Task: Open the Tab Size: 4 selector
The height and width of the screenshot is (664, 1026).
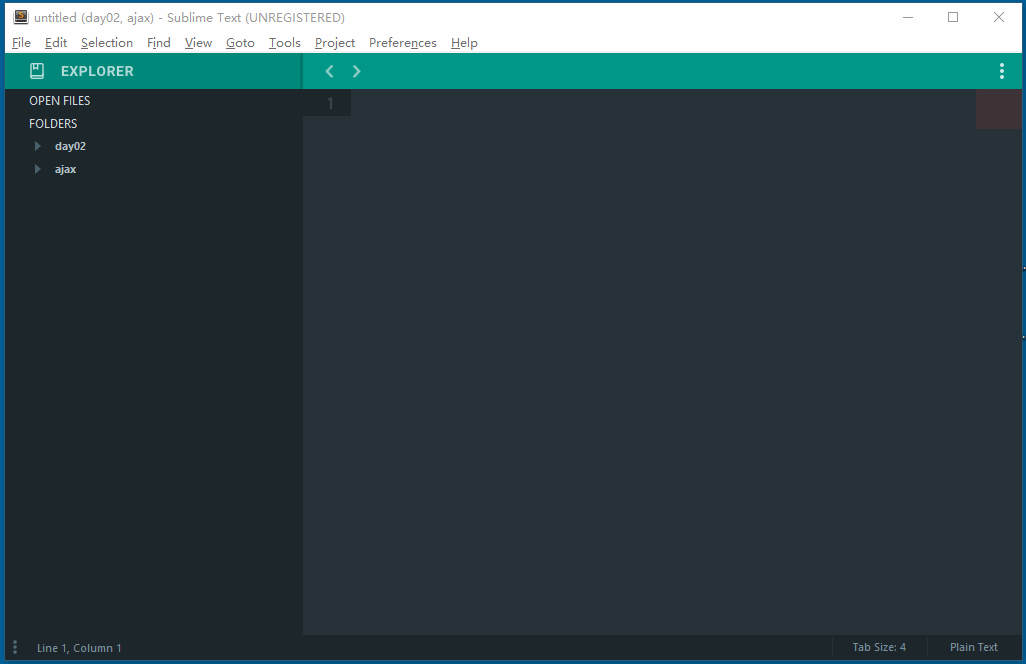Action: point(879,647)
